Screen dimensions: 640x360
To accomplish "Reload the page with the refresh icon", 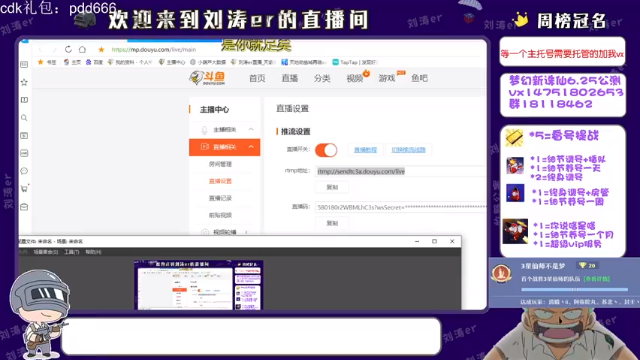I will [68, 49].
